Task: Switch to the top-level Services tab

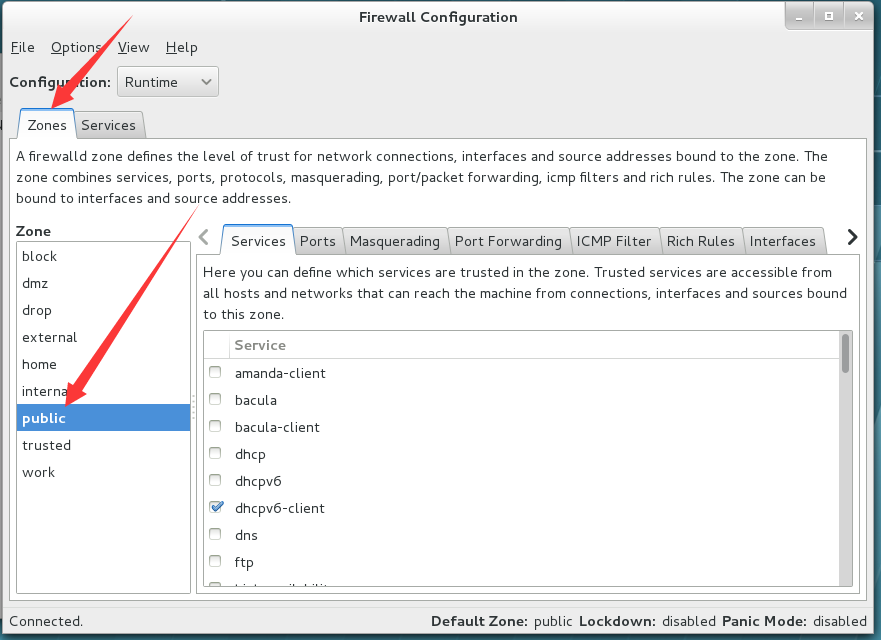Action: (108, 125)
